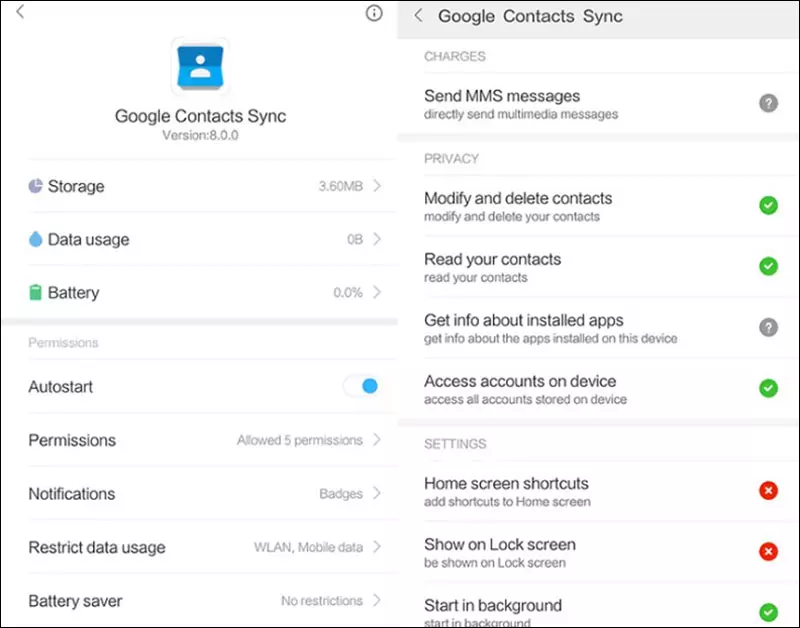The height and width of the screenshot is (628, 800).
Task: Select Home screen shortcuts title
Action: [x=506, y=483]
